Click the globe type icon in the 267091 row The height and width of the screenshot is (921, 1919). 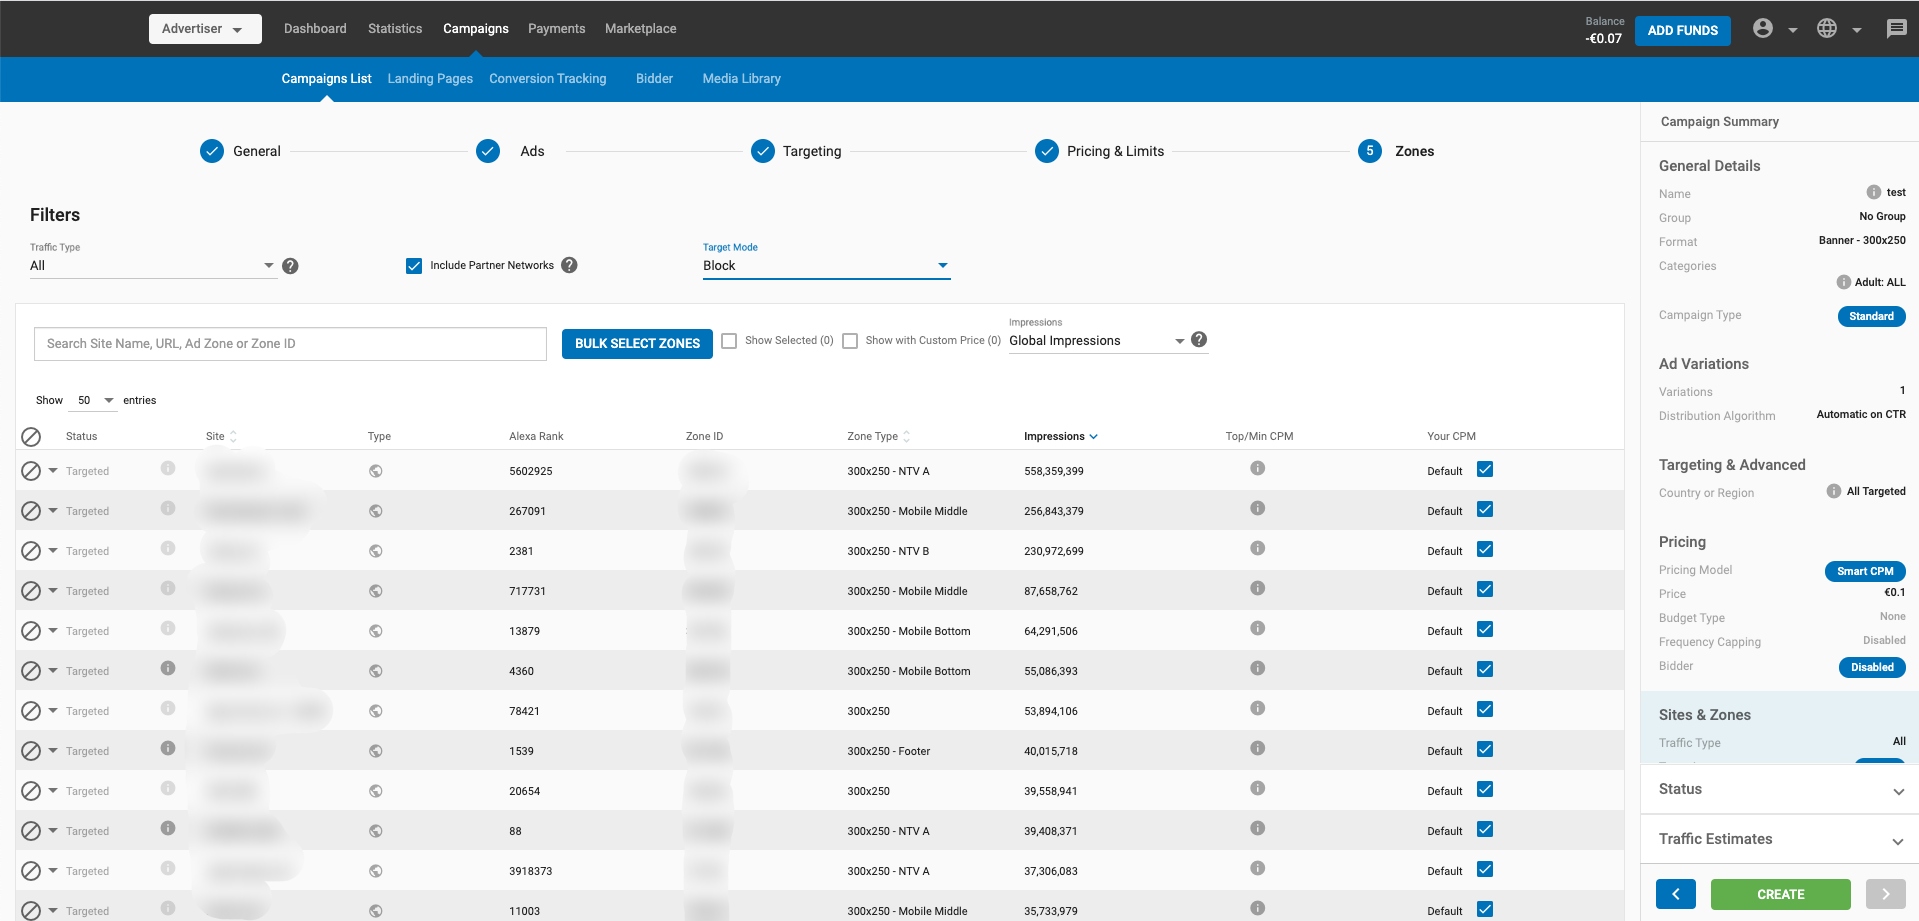[376, 511]
